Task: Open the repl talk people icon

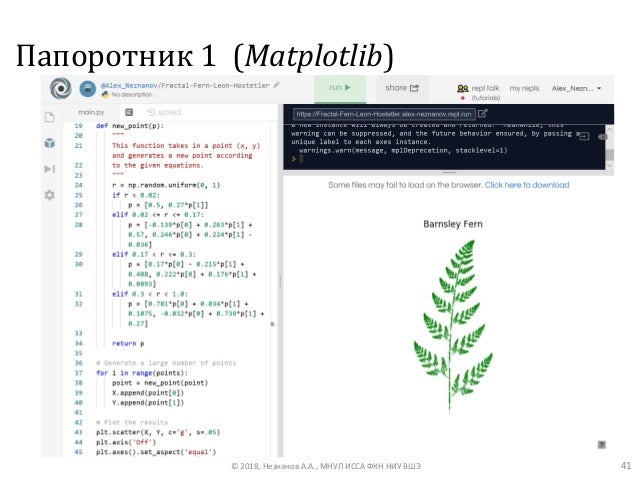Action: pos(463,88)
